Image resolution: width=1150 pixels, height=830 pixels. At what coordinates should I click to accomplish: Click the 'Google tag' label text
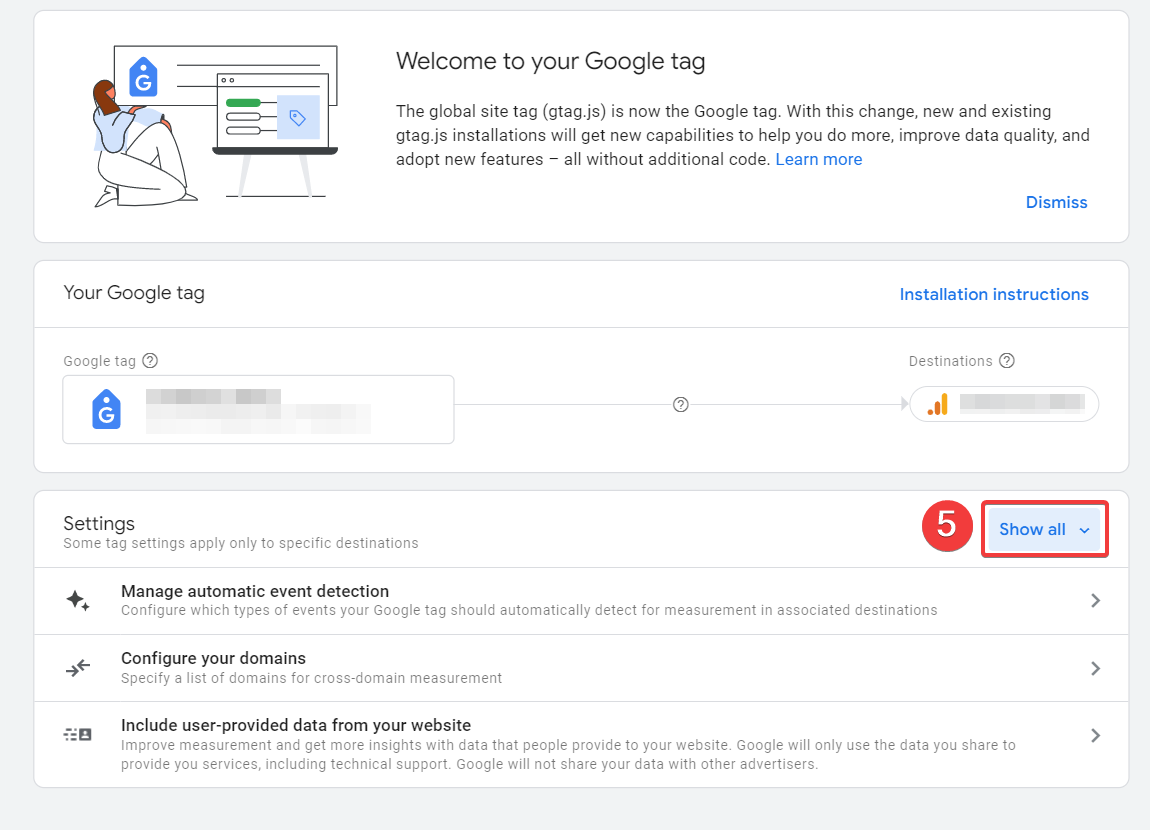100,361
